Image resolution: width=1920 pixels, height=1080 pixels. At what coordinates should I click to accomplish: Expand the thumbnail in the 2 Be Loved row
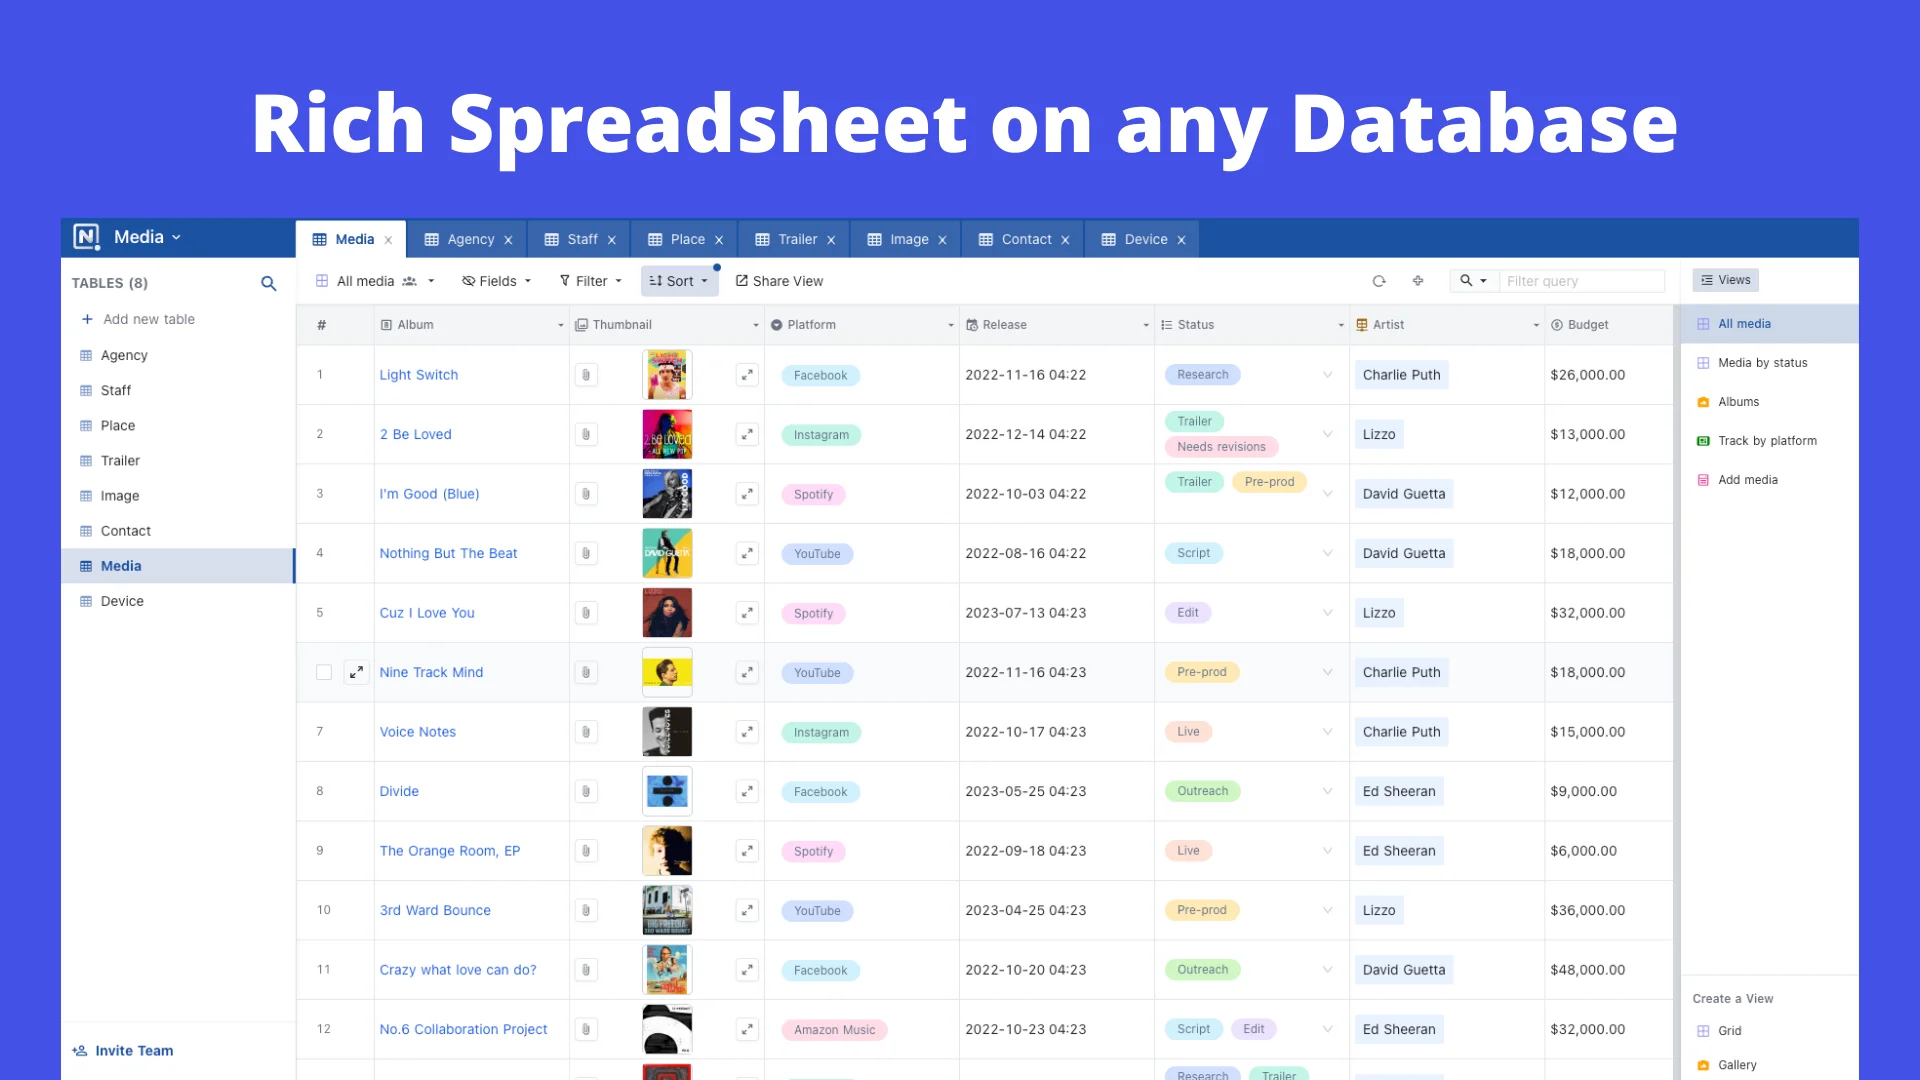747,434
